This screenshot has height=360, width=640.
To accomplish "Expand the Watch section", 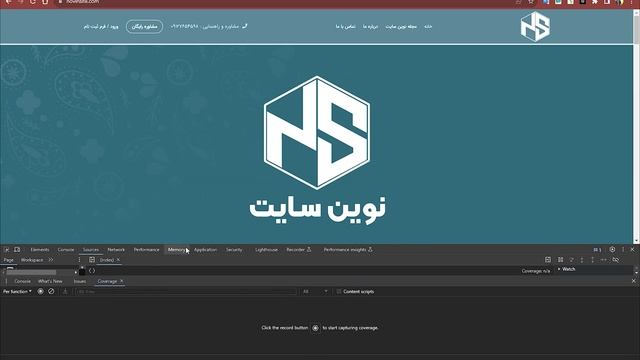I will tap(568, 269).
